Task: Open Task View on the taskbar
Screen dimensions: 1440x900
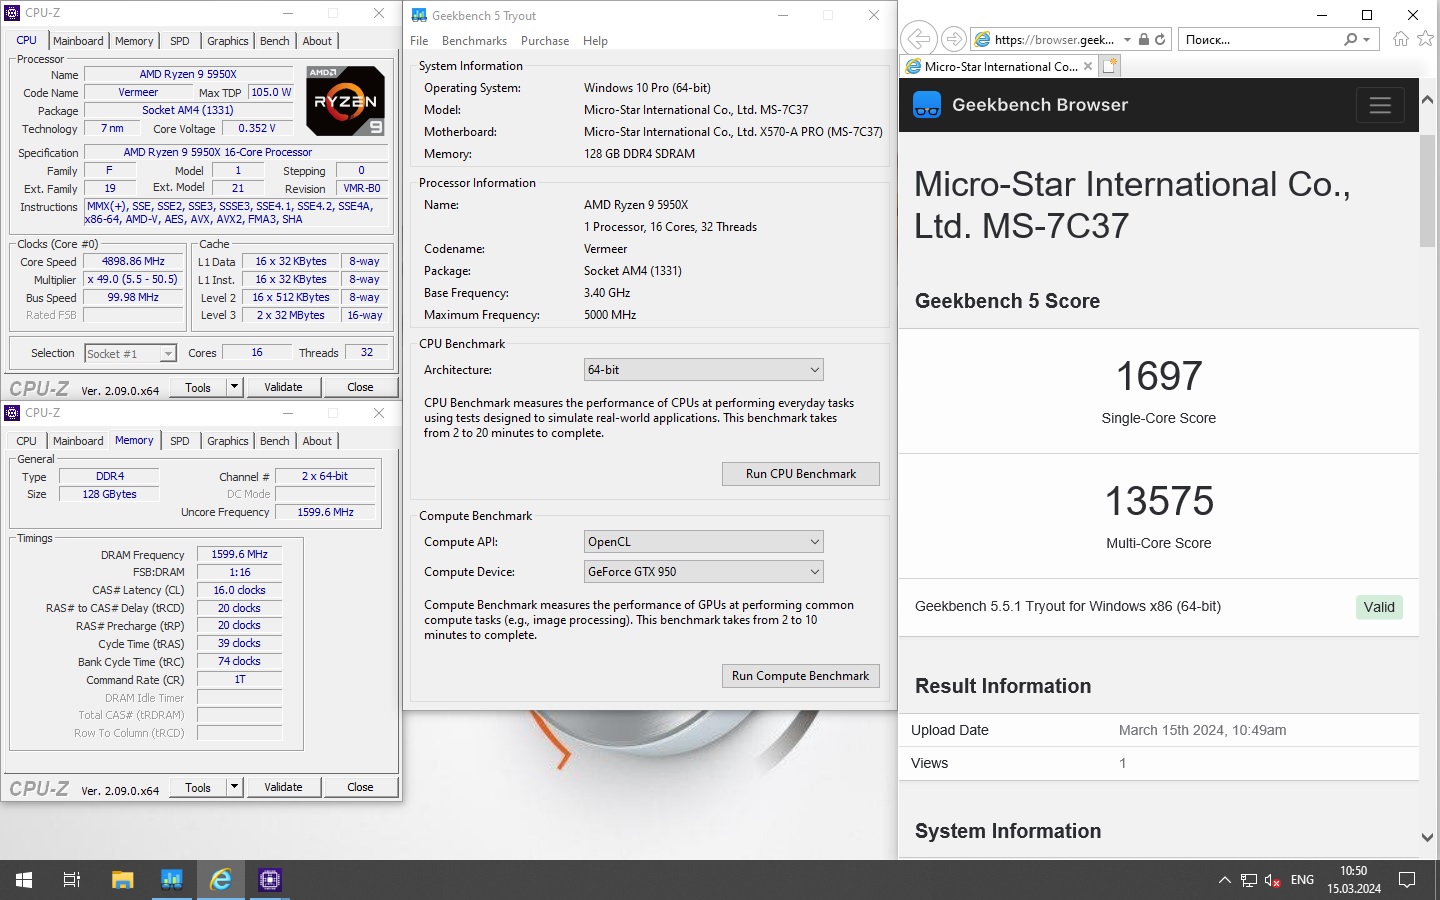Action: point(72,880)
